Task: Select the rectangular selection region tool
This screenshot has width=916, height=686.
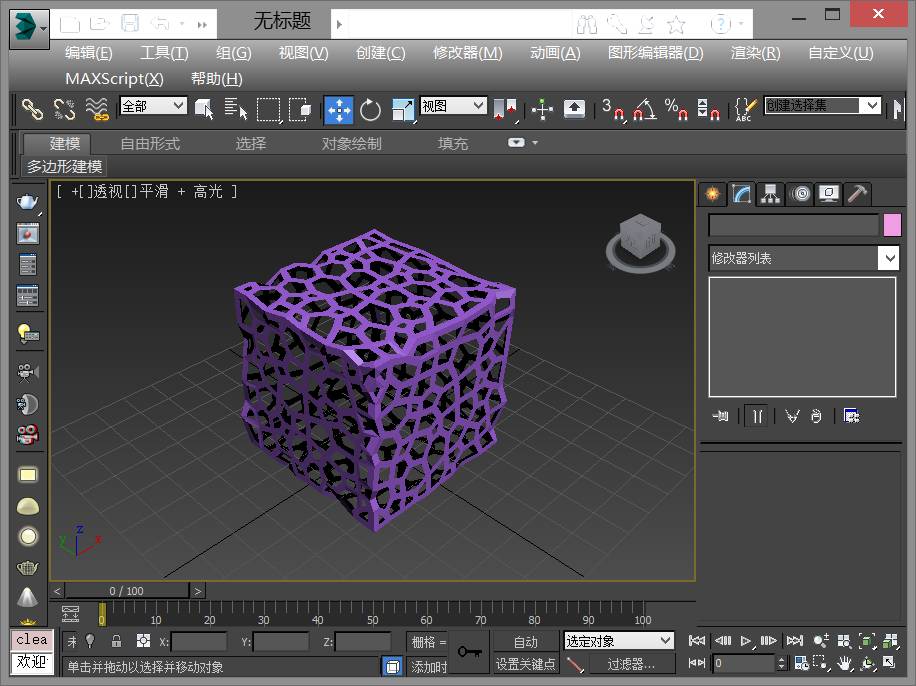Action: [x=269, y=109]
